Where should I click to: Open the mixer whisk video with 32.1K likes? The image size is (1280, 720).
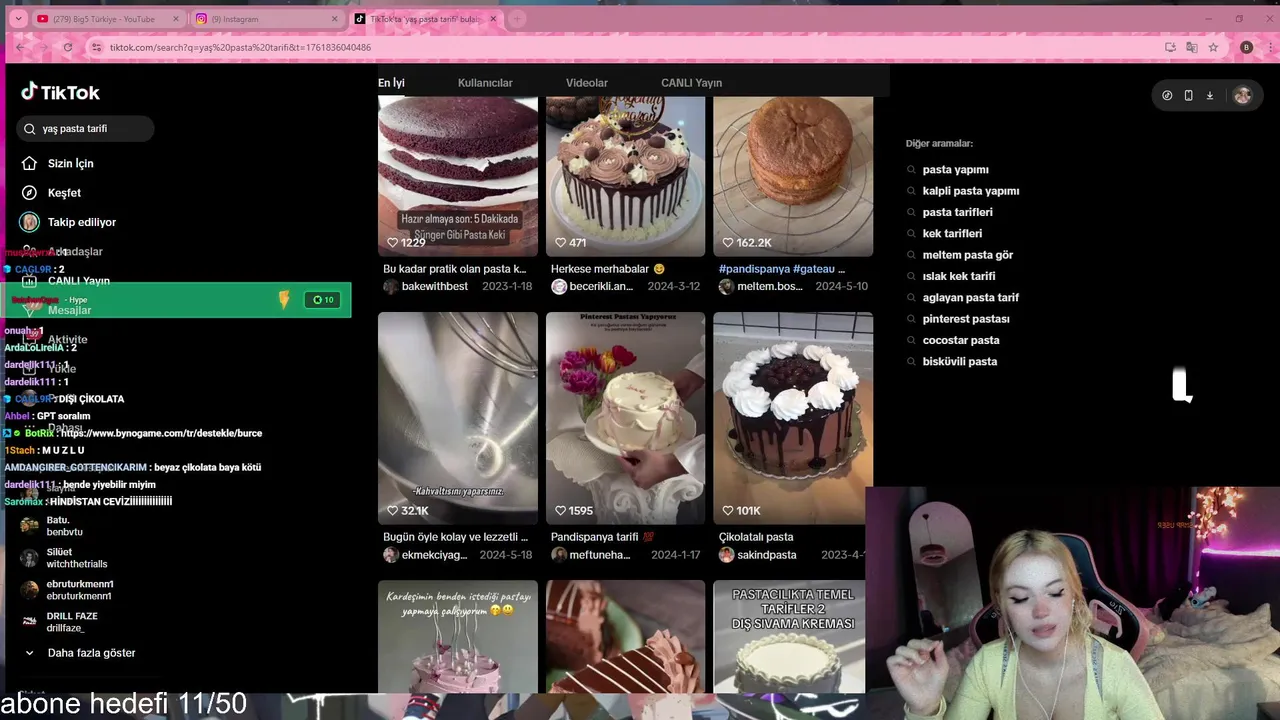(458, 418)
